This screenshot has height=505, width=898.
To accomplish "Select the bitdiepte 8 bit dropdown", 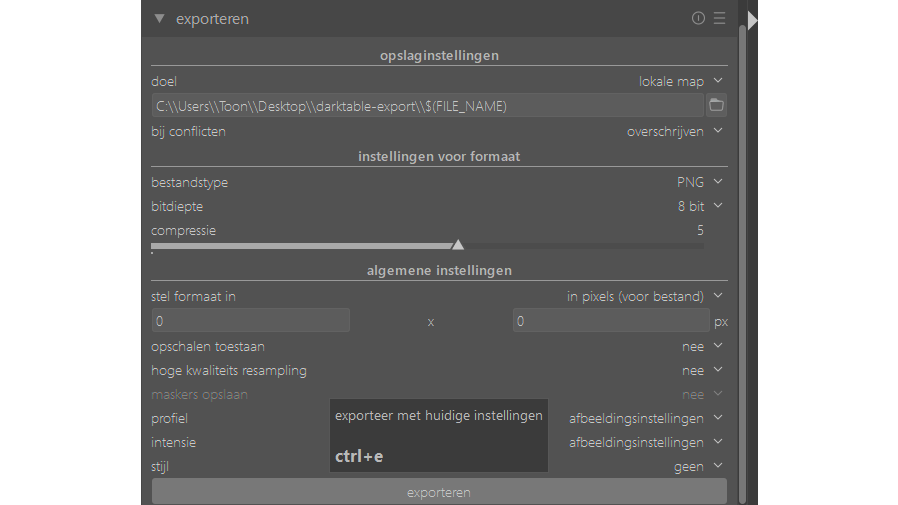I will [698, 206].
